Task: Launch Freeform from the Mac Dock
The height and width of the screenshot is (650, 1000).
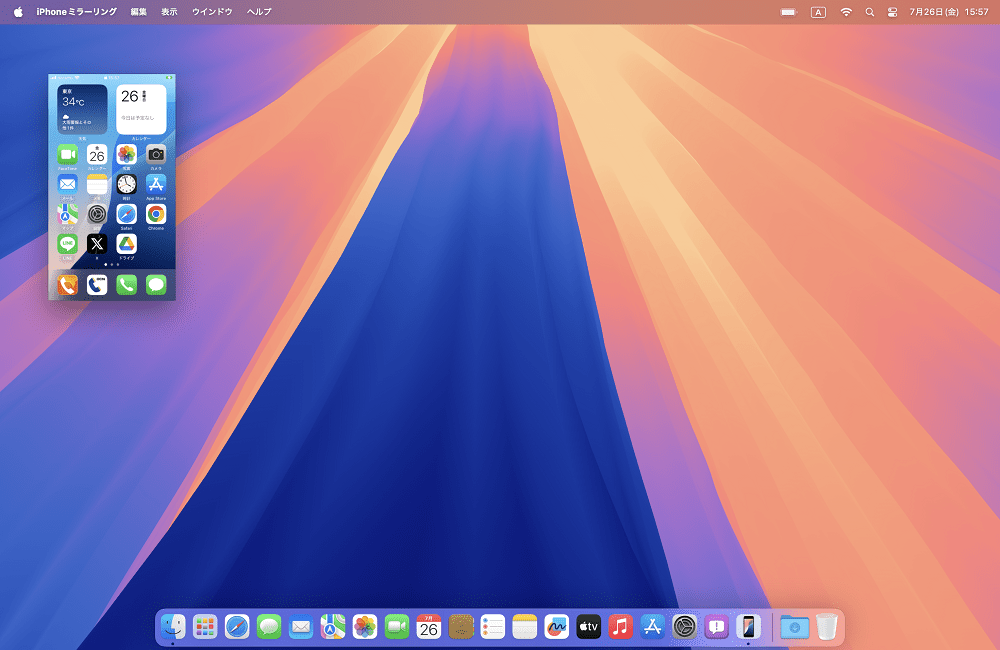Action: point(557,627)
